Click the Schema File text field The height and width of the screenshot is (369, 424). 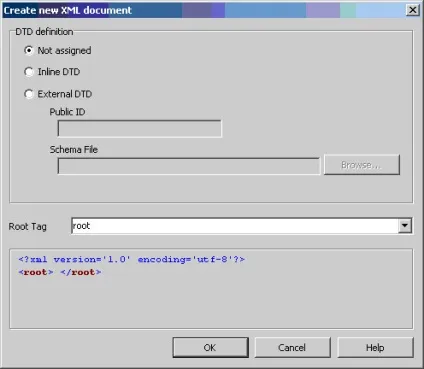[189, 166]
